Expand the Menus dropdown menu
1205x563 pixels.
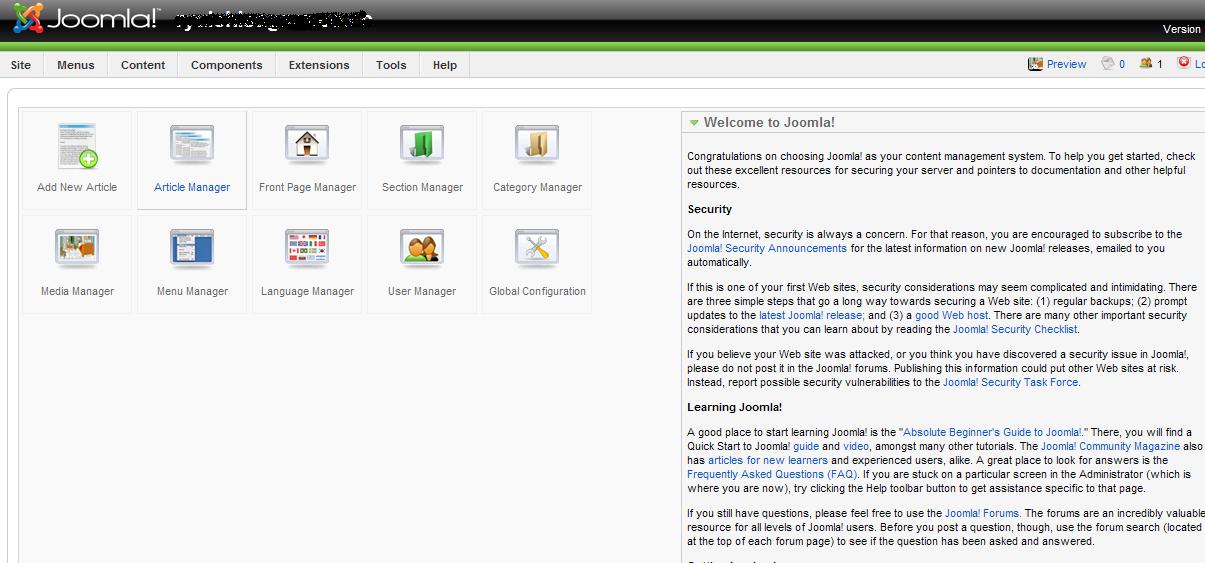point(76,65)
